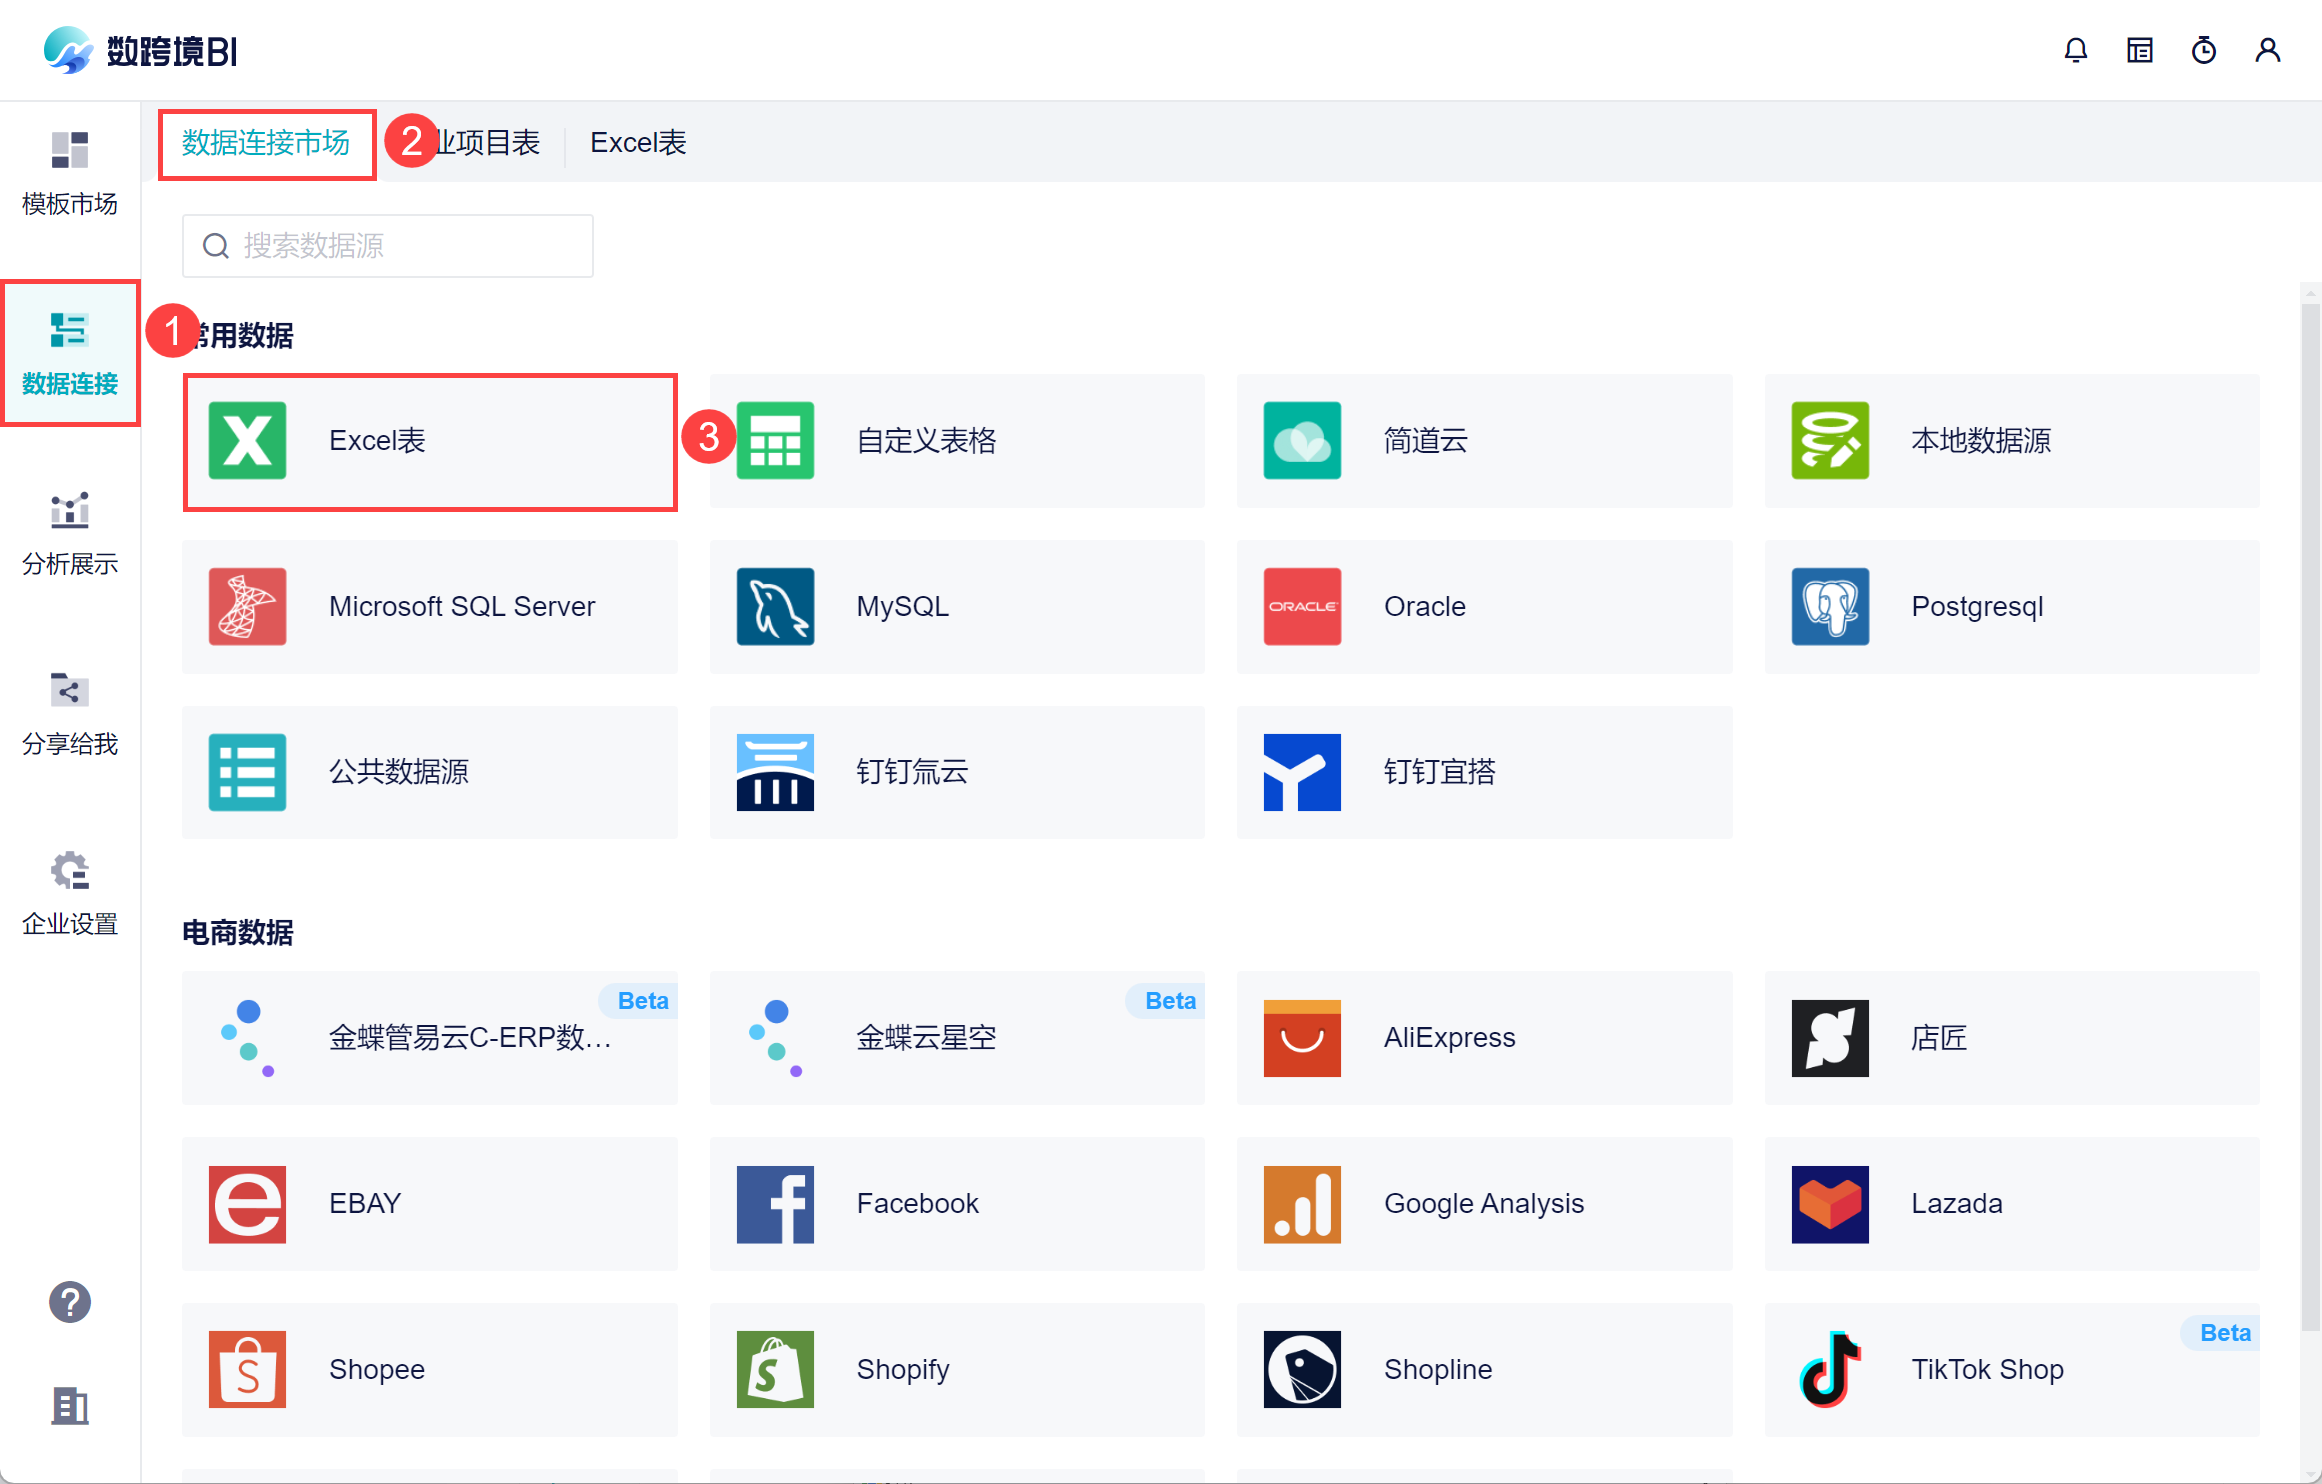The image size is (2322, 1484).
Task: Switch to the 项目表 tab
Action: point(487,143)
